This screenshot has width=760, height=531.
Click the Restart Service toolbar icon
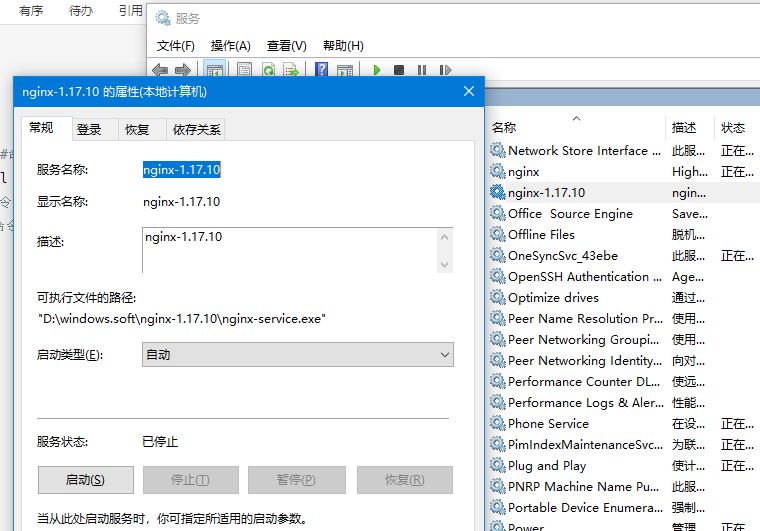(445, 70)
